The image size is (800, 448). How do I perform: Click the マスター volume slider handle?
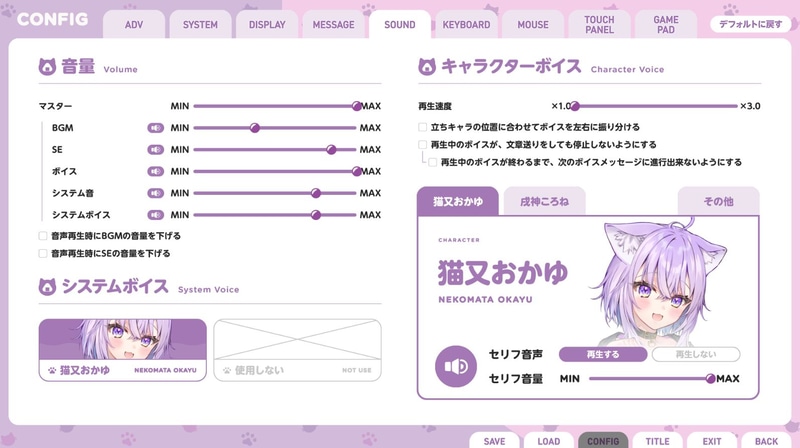click(x=357, y=106)
